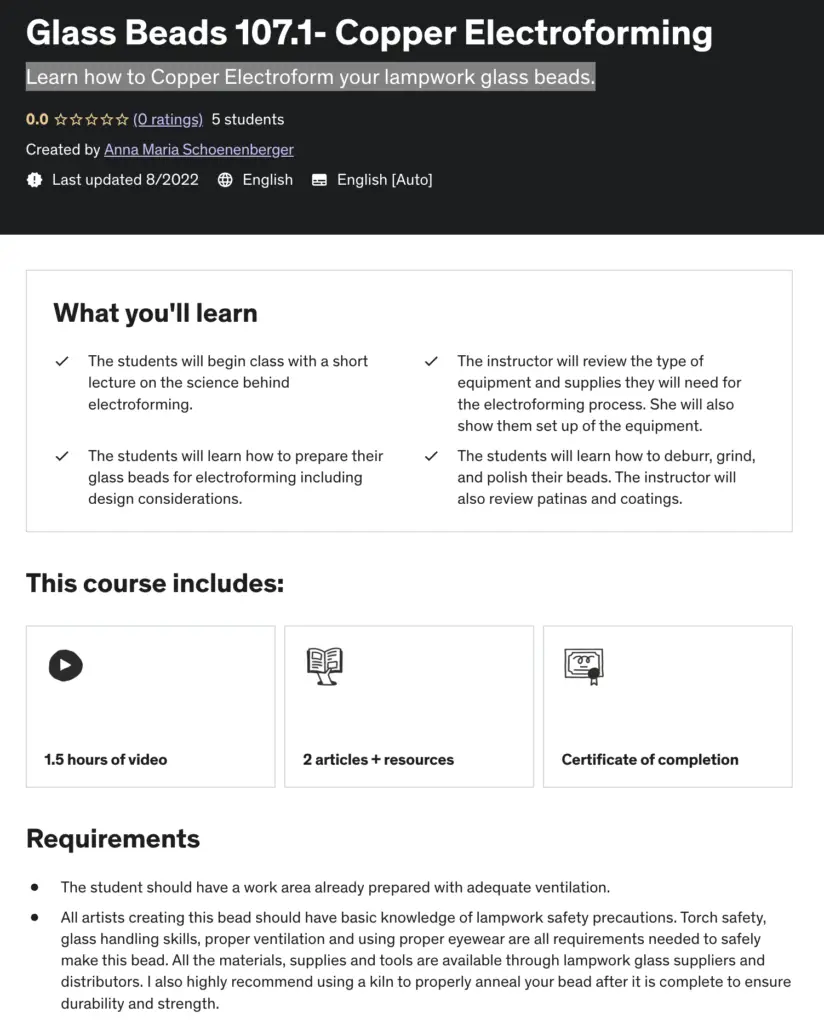This screenshot has height=1024, width=824.
Task: Select the 1.5 hours of video card
Action: click(x=150, y=706)
